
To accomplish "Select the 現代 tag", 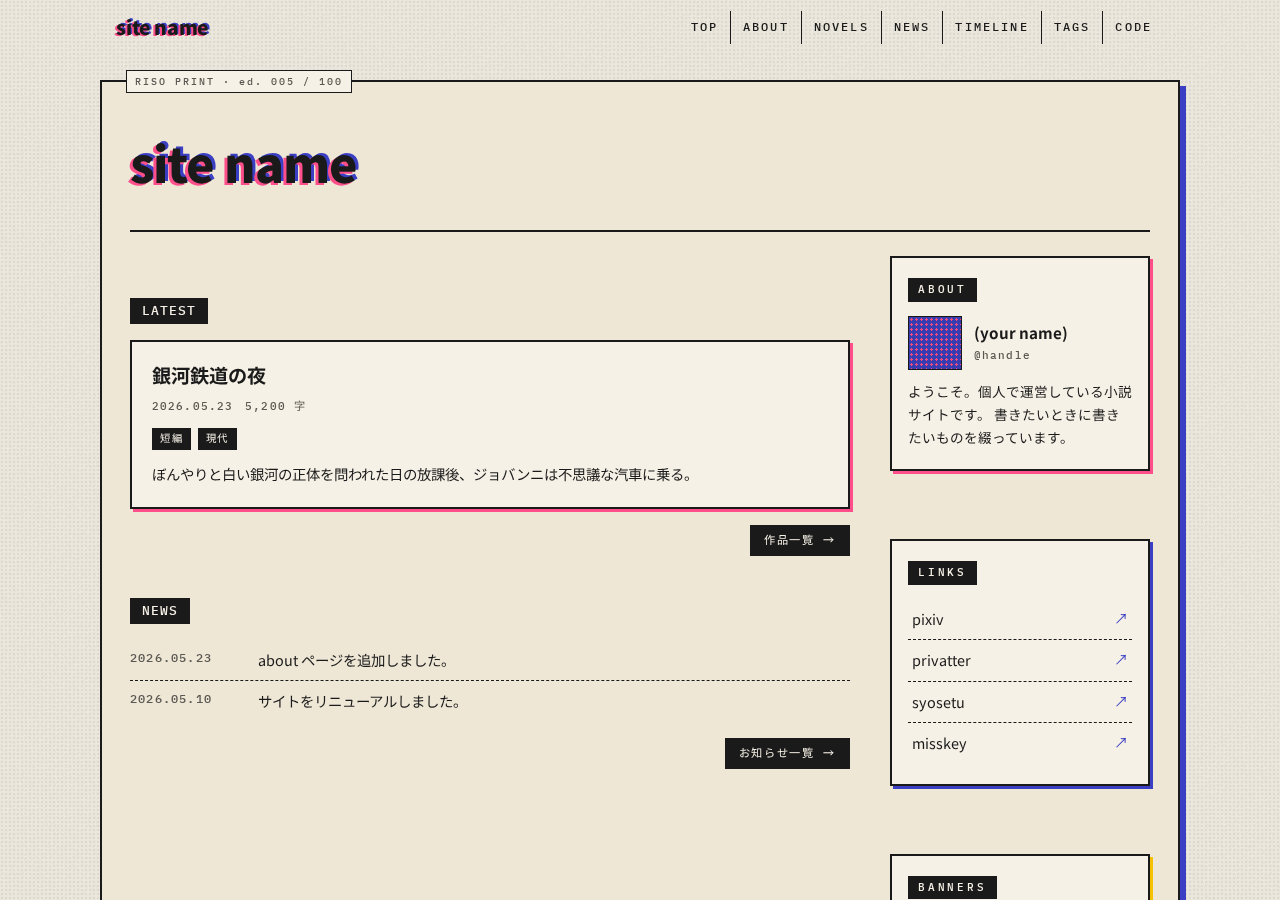I will click(x=217, y=439).
